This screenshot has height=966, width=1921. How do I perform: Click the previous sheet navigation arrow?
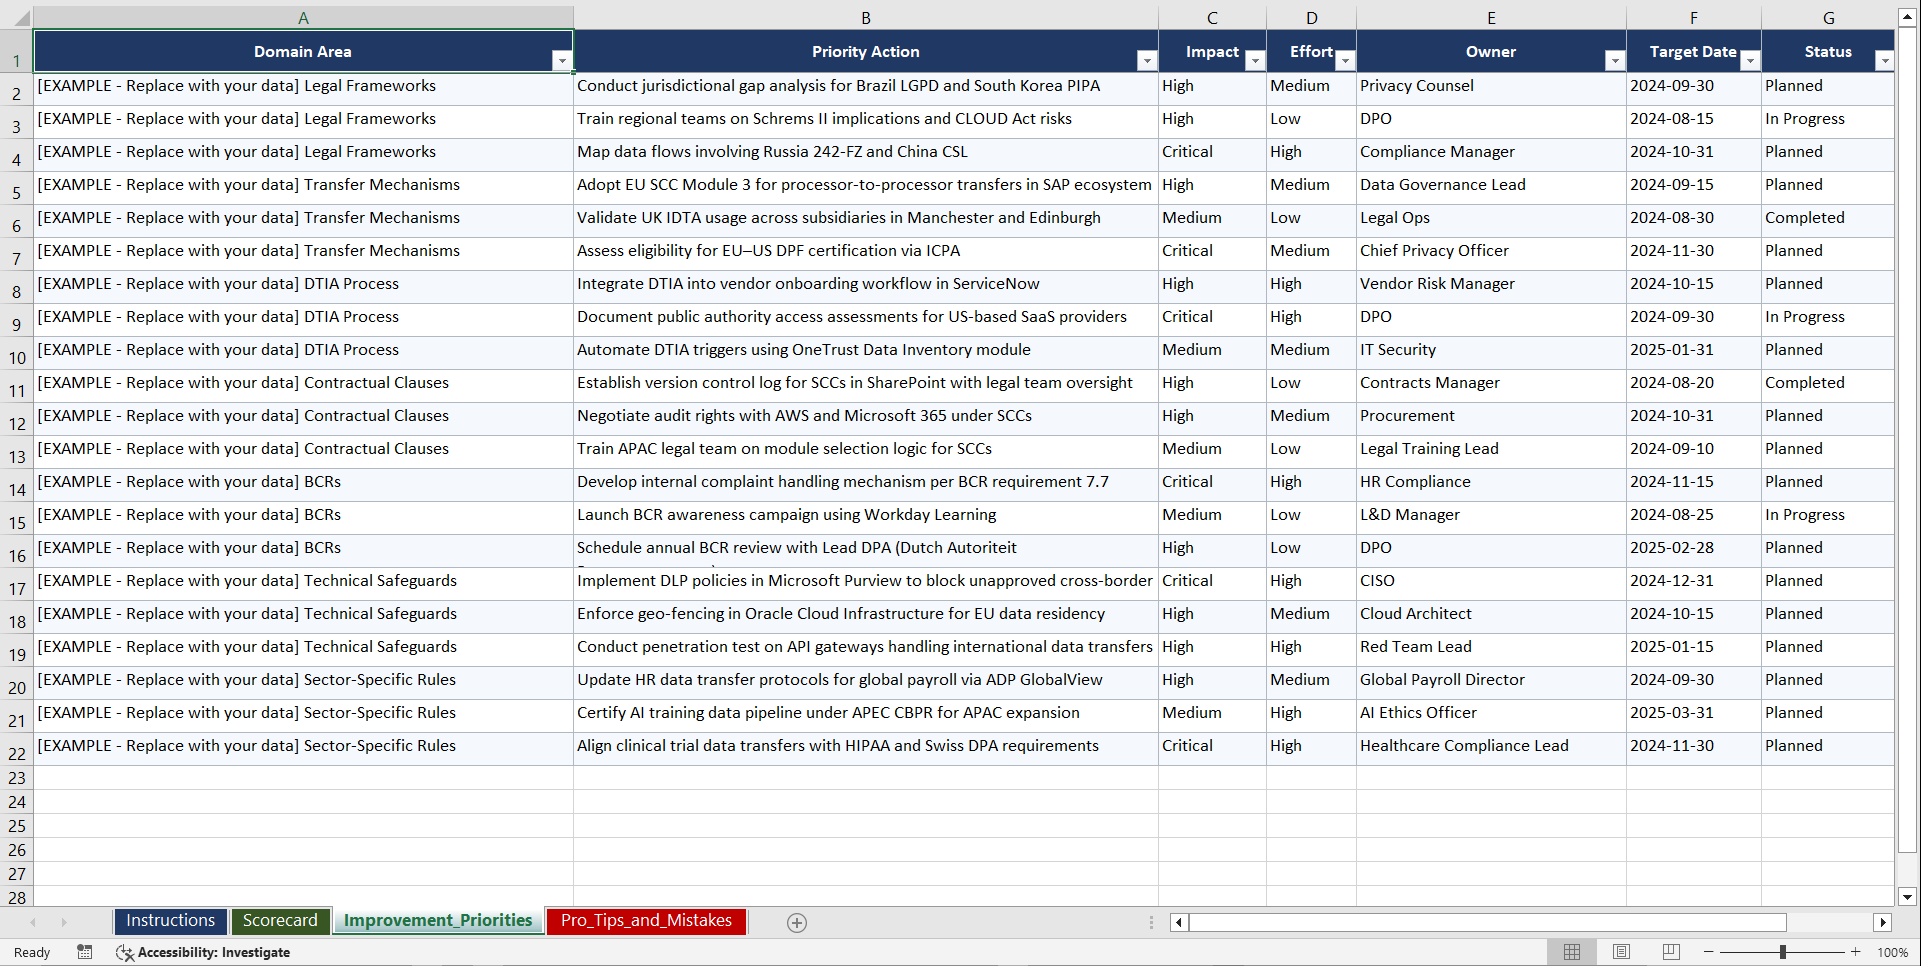(34, 922)
